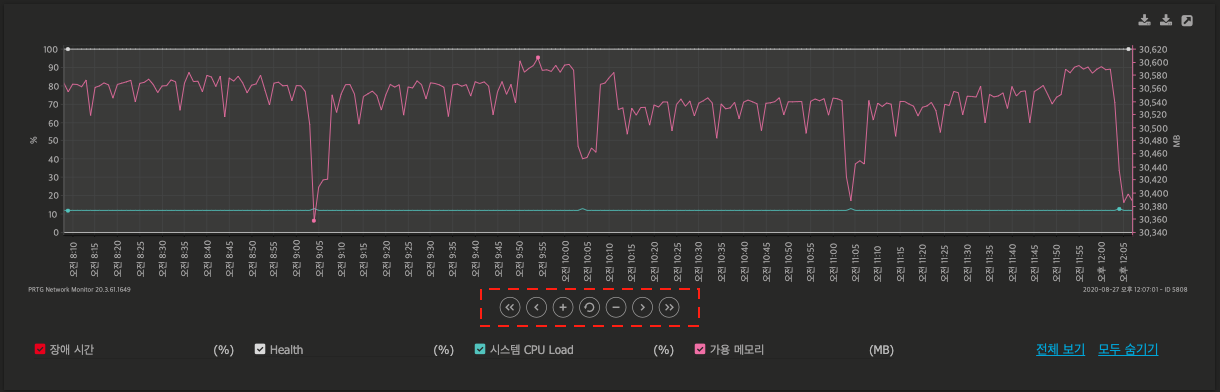Jump far forward with double-right arrow button
Viewport: 1220px width, 392px height.
point(669,307)
